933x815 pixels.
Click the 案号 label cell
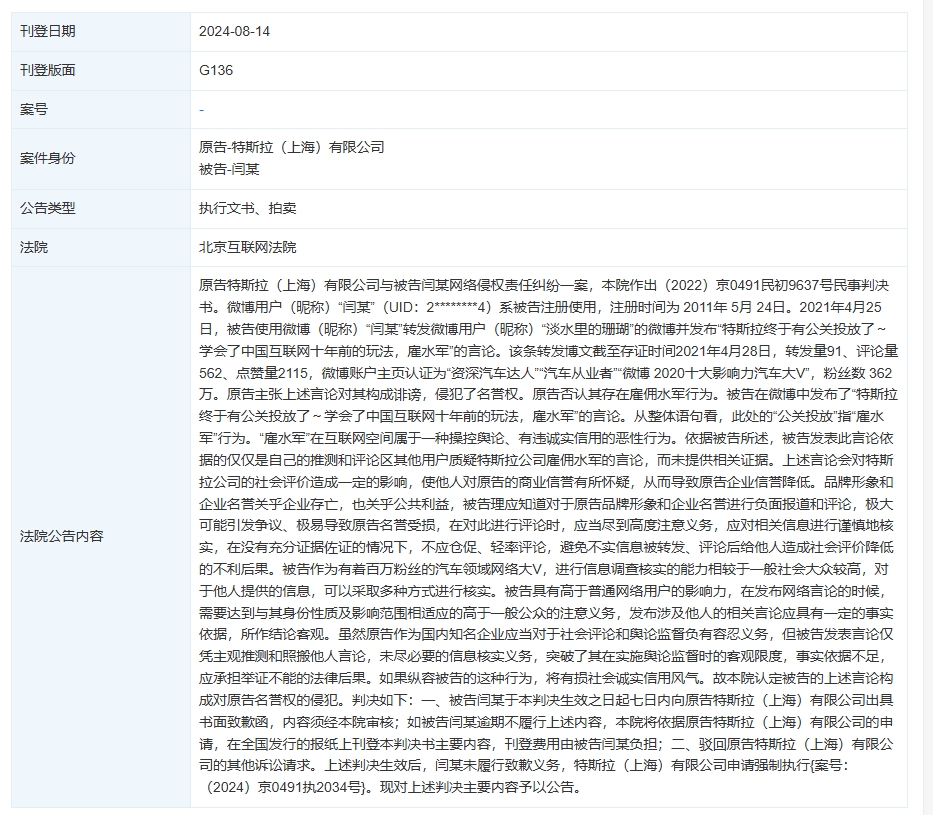[101, 109]
